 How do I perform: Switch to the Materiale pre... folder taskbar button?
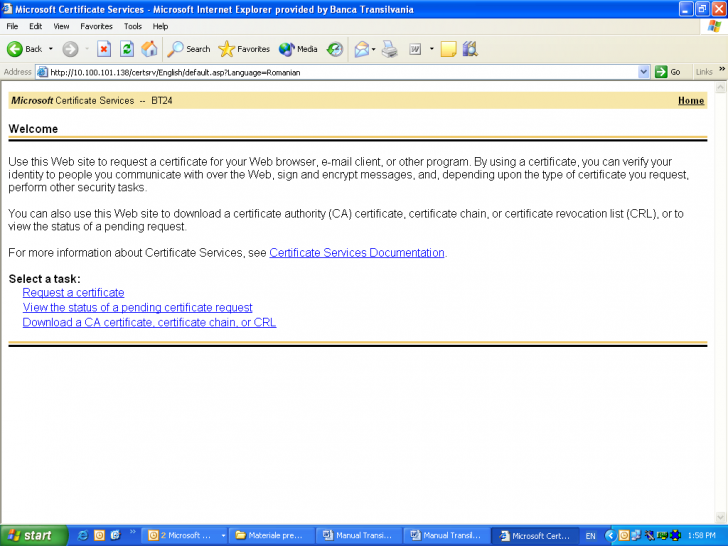273,535
